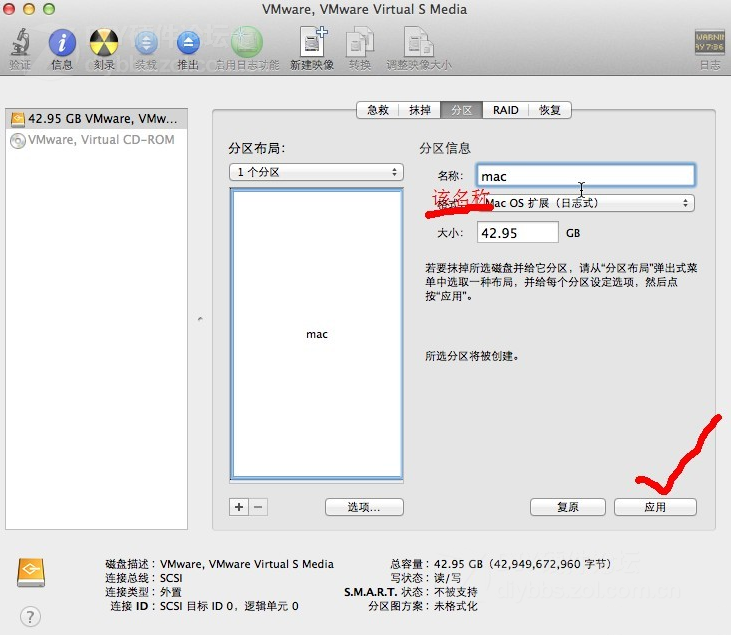Switch to the First Aid (急救) tab
Viewport: 731px width, 635px height.
(378, 110)
